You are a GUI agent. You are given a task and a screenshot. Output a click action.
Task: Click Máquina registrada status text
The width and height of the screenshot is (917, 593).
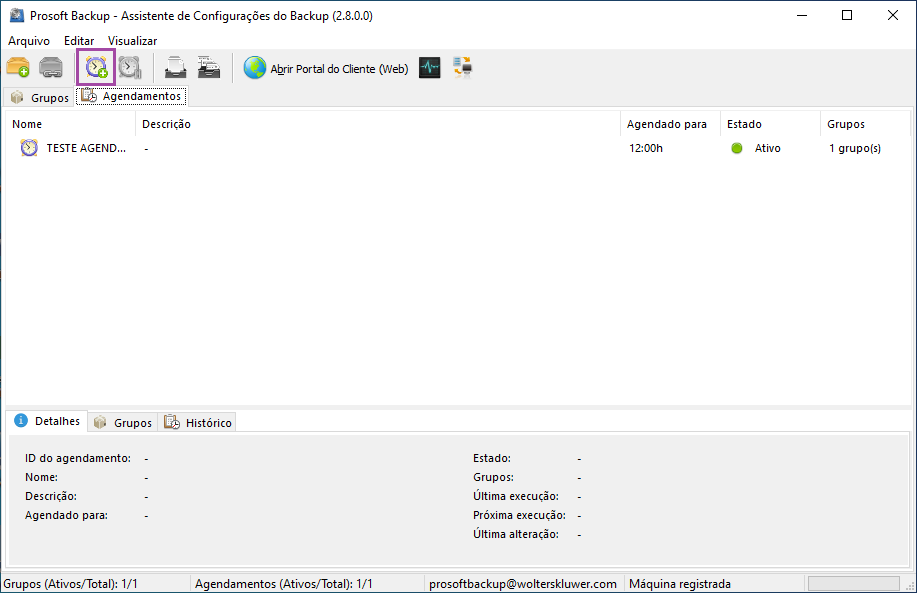click(x=680, y=584)
